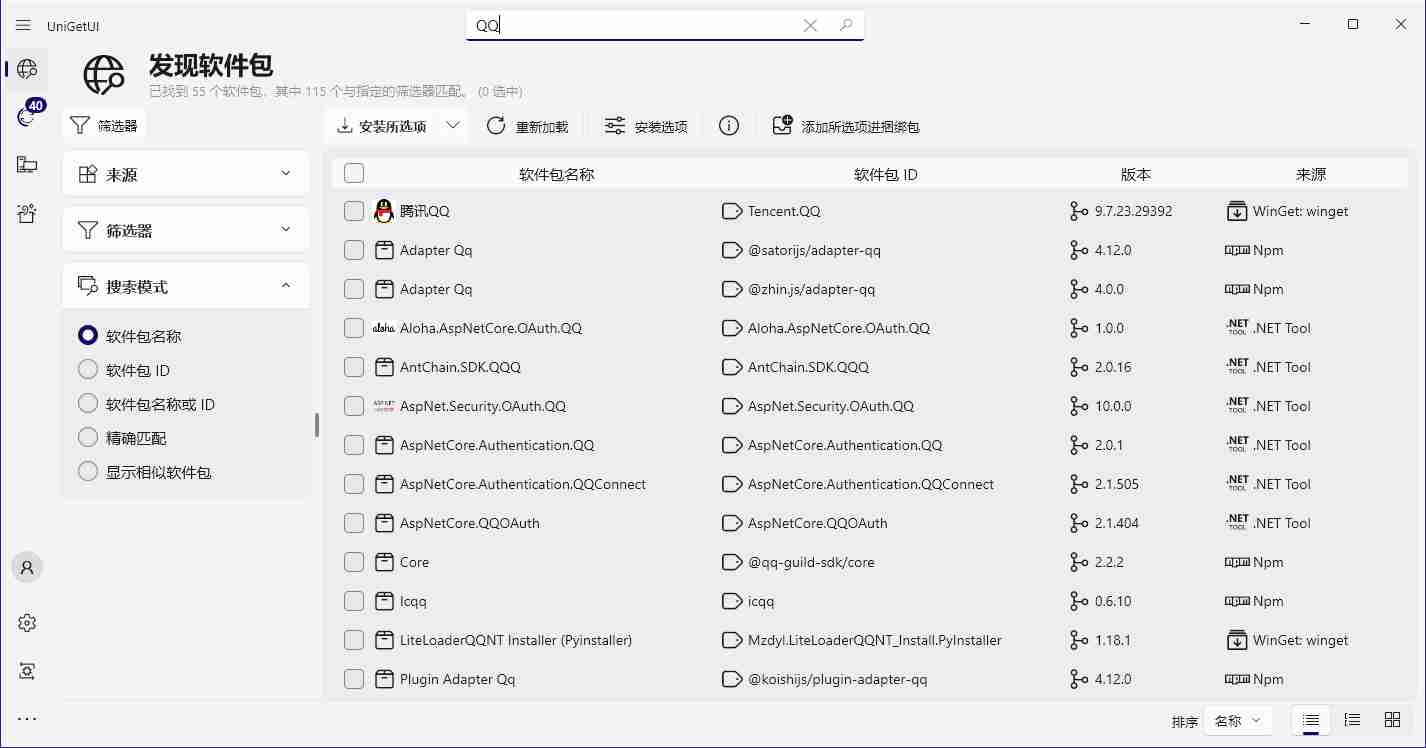Select the Core package name
Screen dimensions: 1426x748
(x=414, y=562)
